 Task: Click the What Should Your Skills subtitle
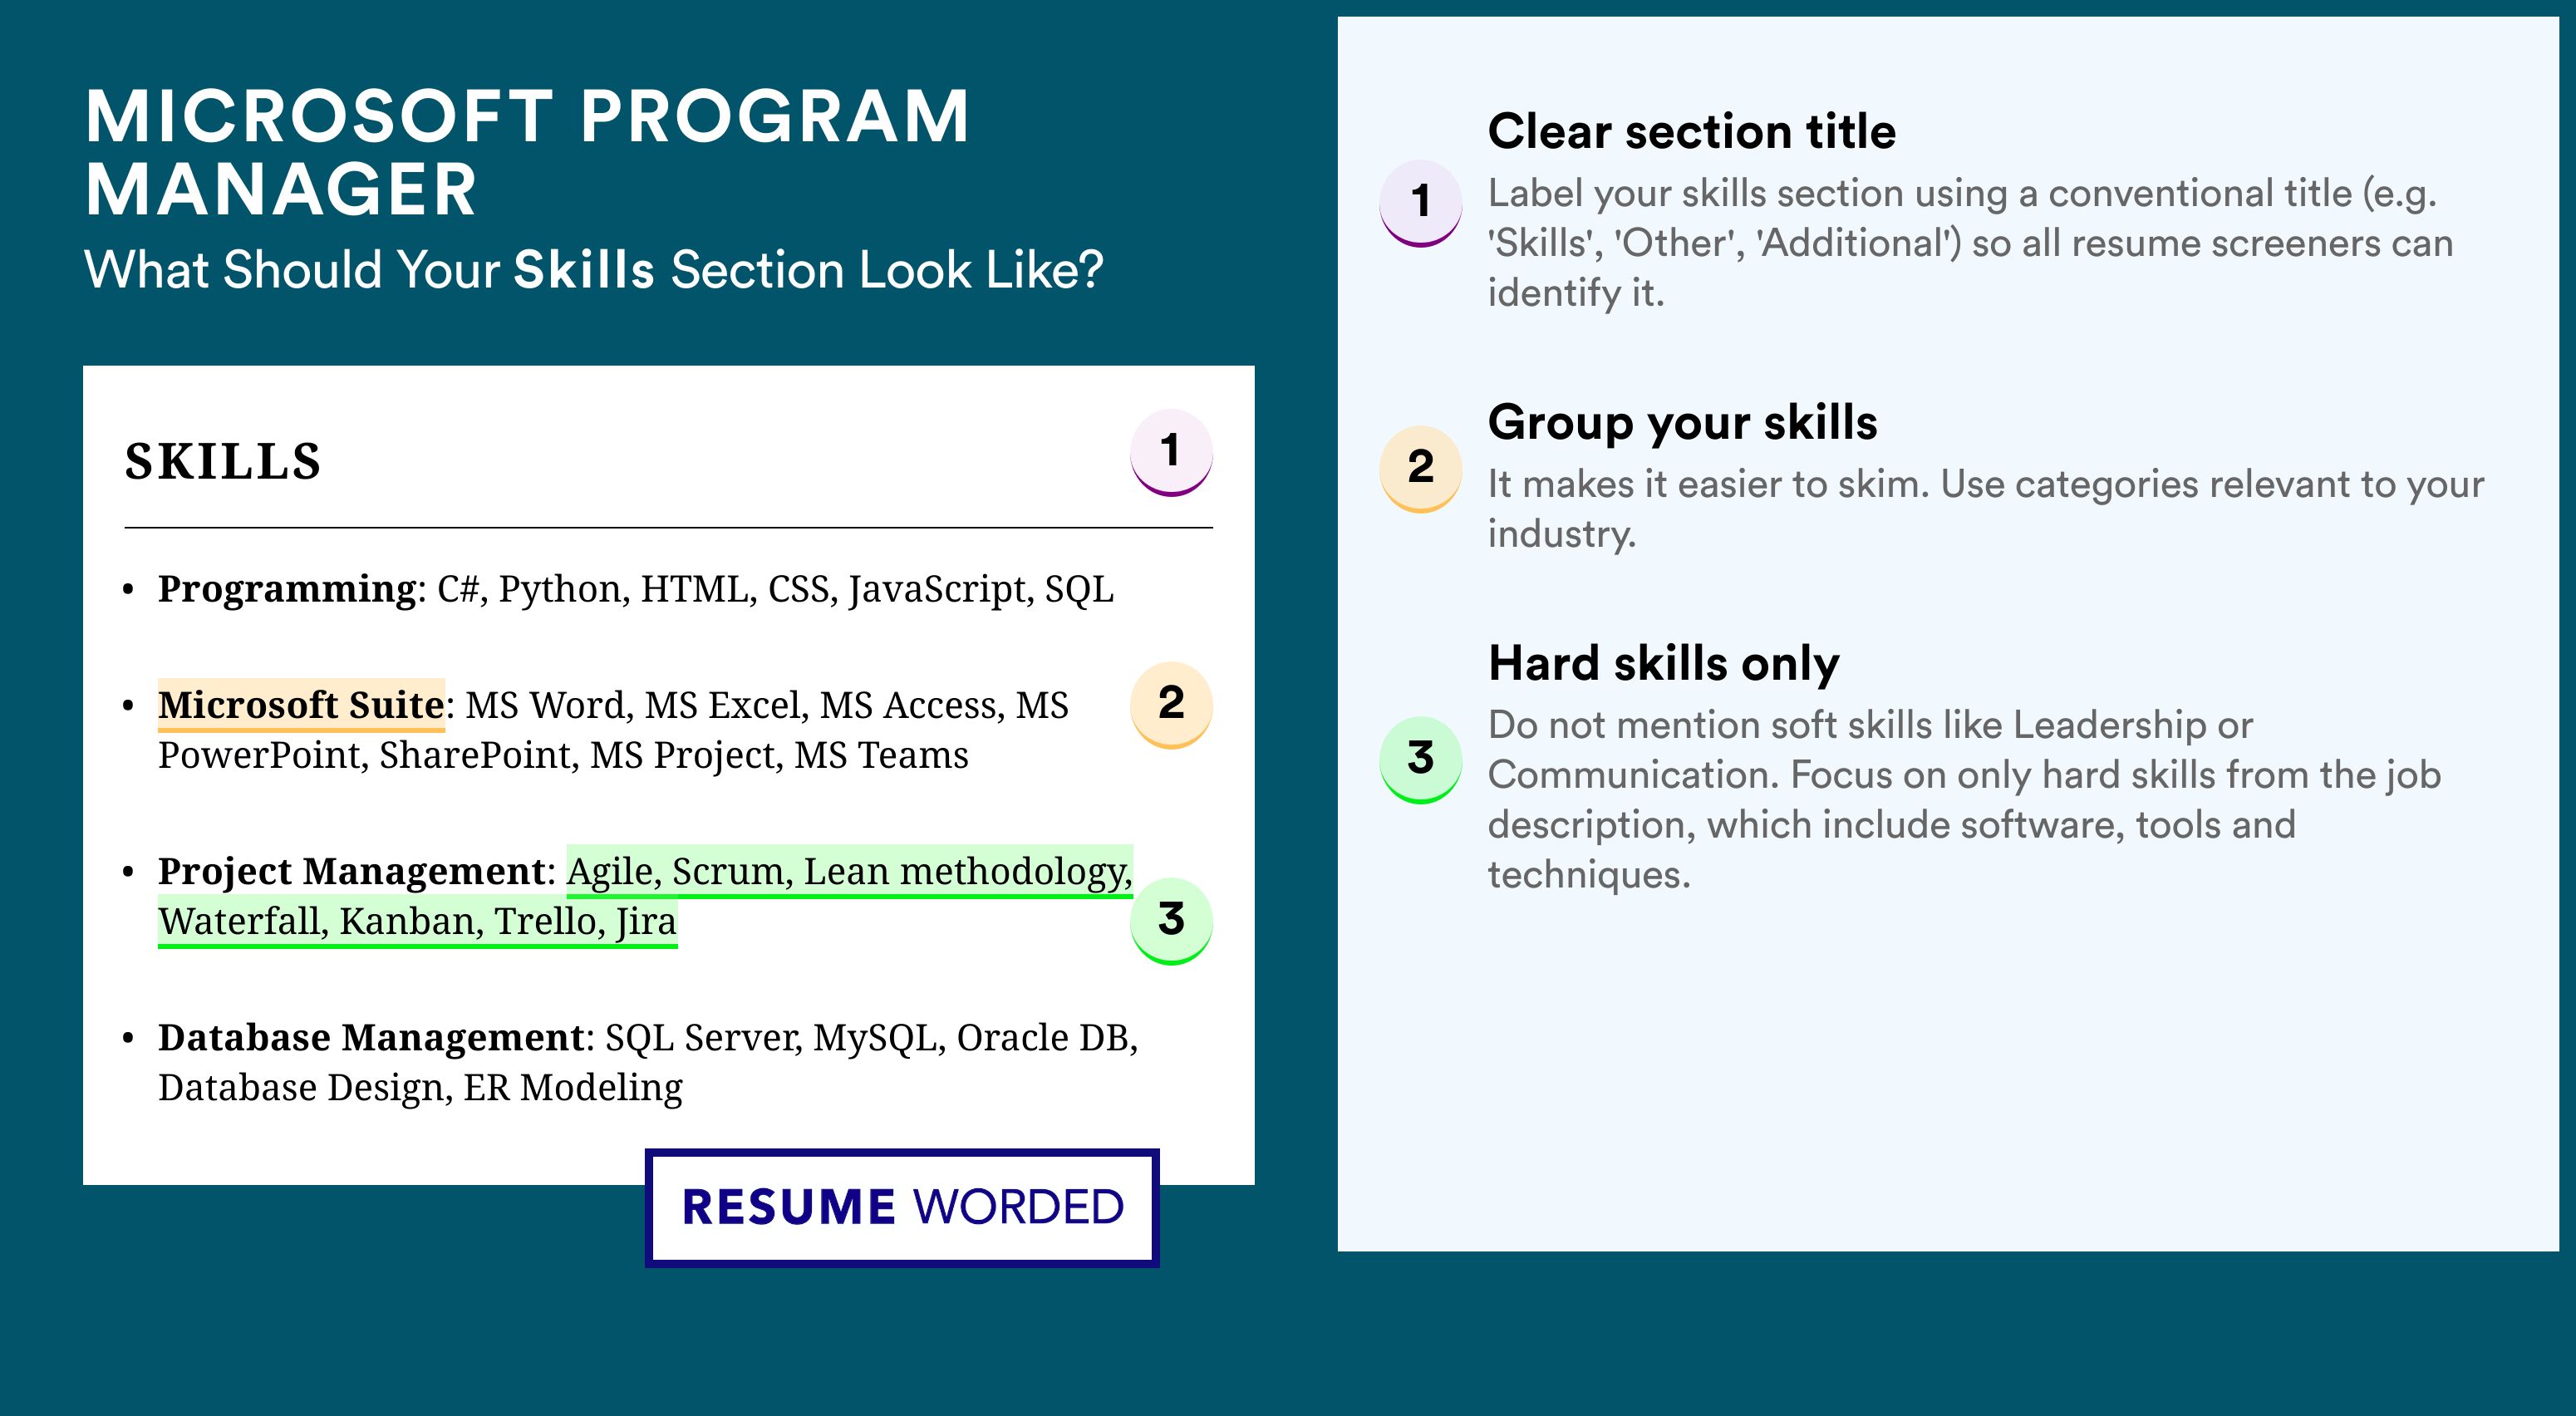(x=594, y=270)
